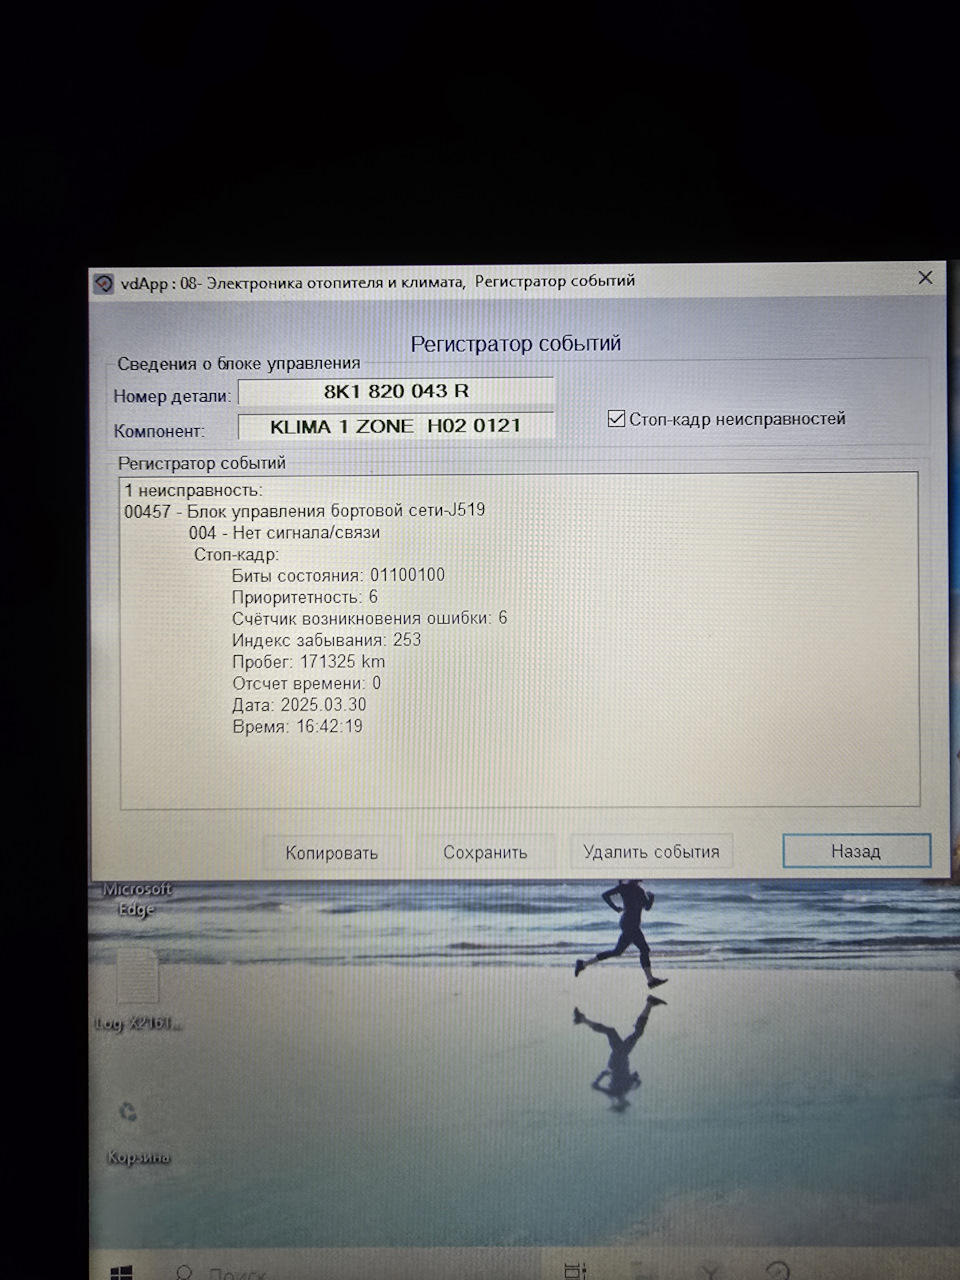Select Приоритетность: 6 line

(x=304, y=597)
